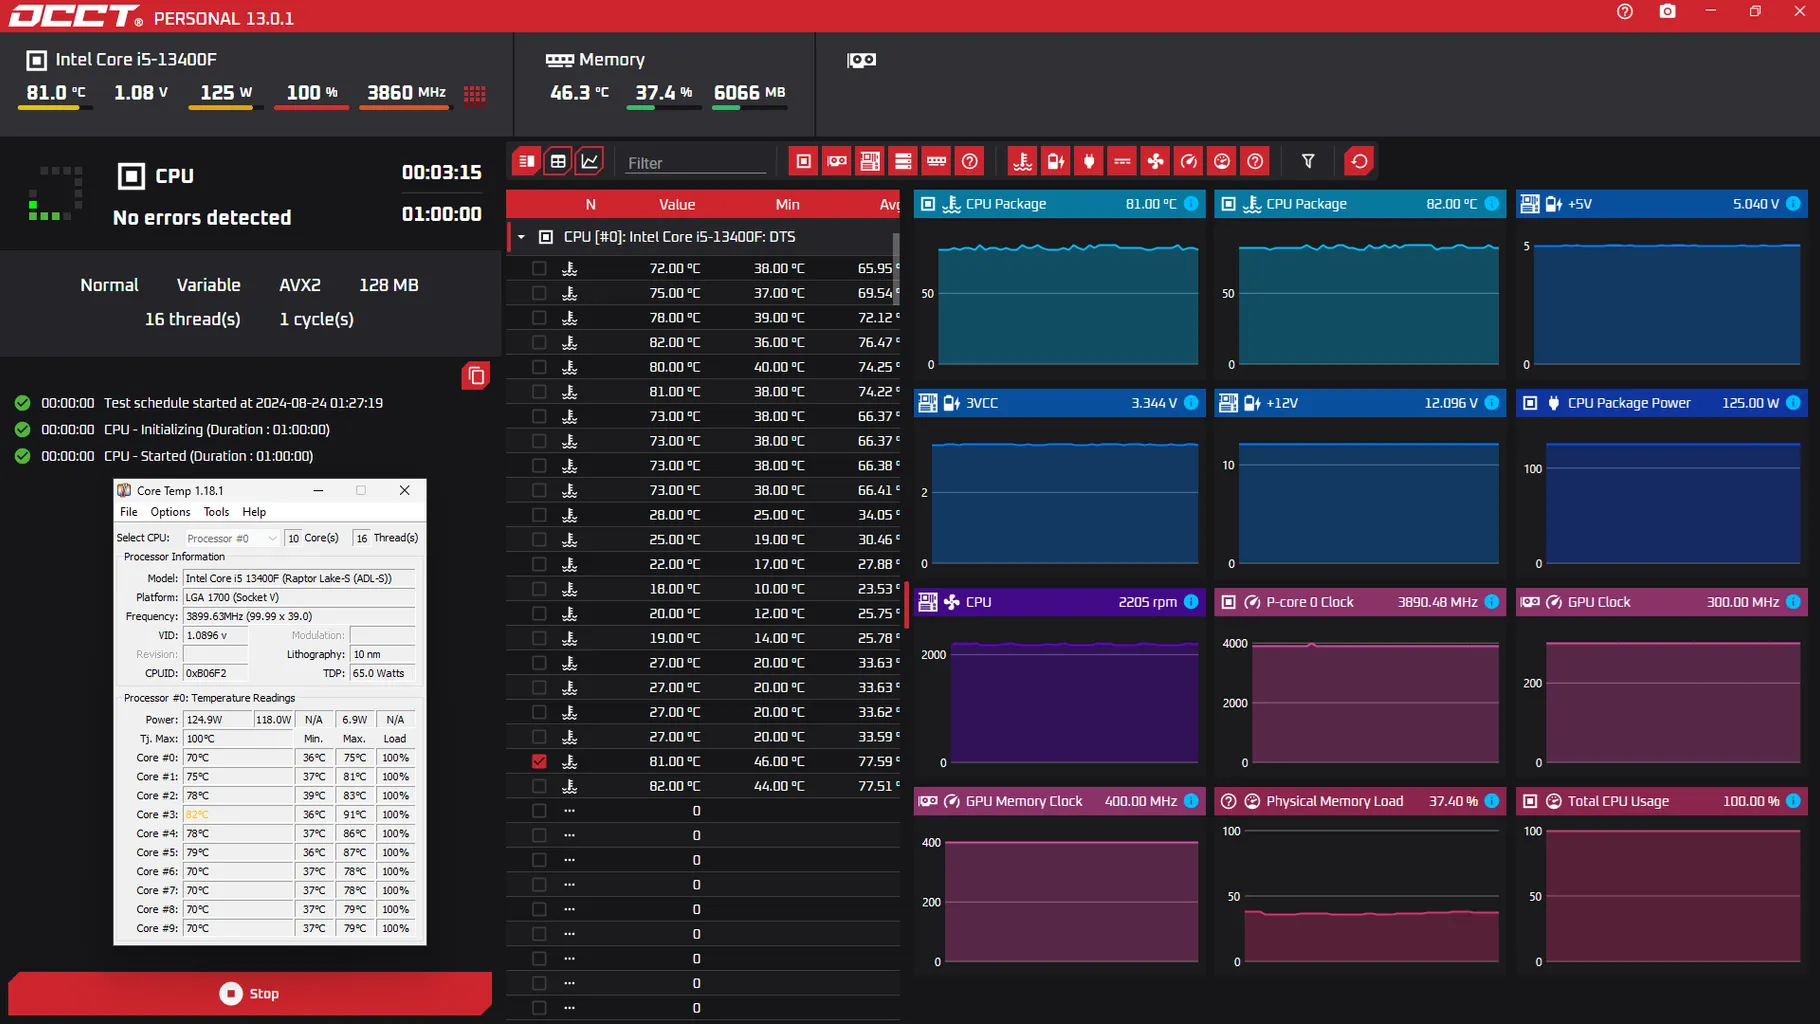Open the Tools menu in Core Temp
This screenshot has height=1024, width=1820.
pyautogui.click(x=216, y=512)
